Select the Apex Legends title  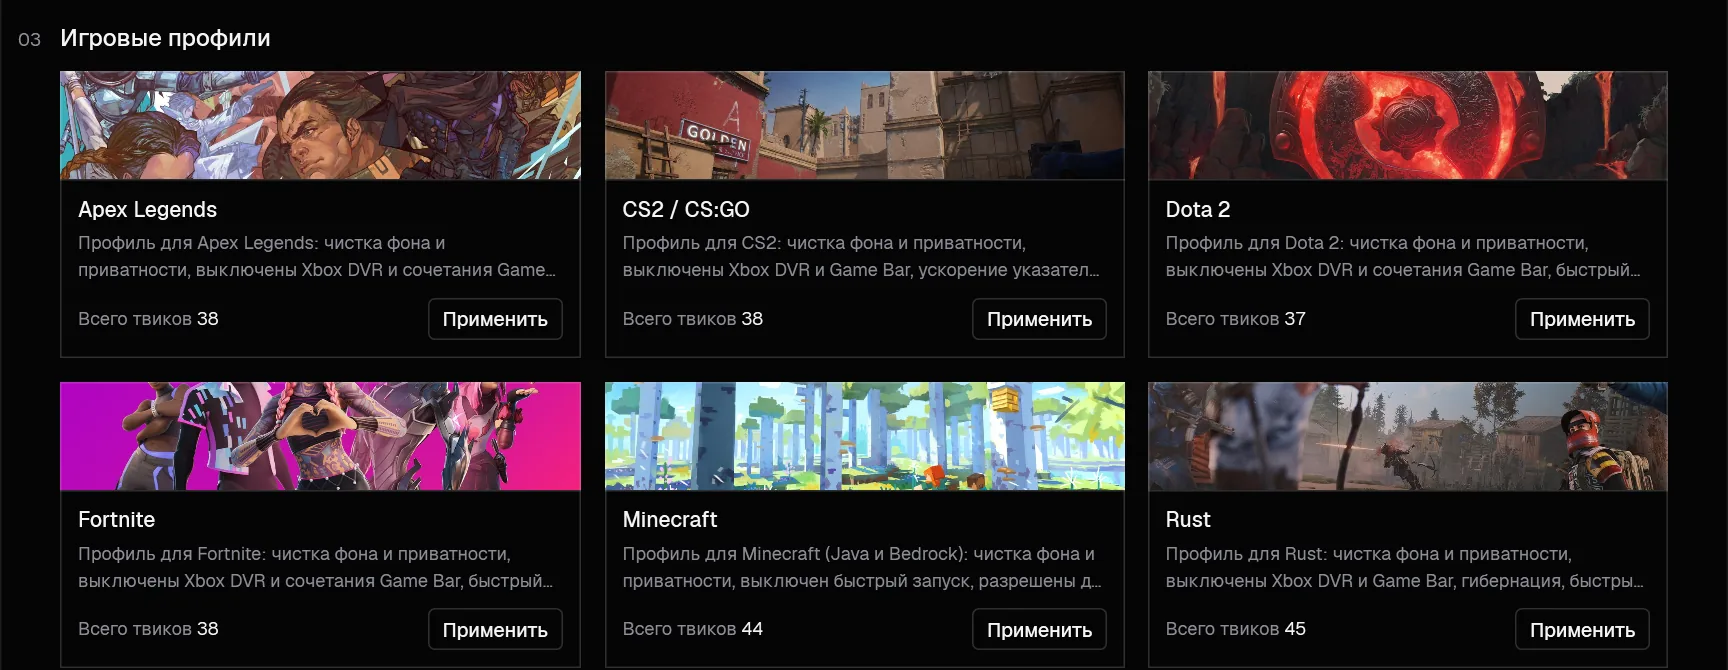pyautogui.click(x=148, y=209)
